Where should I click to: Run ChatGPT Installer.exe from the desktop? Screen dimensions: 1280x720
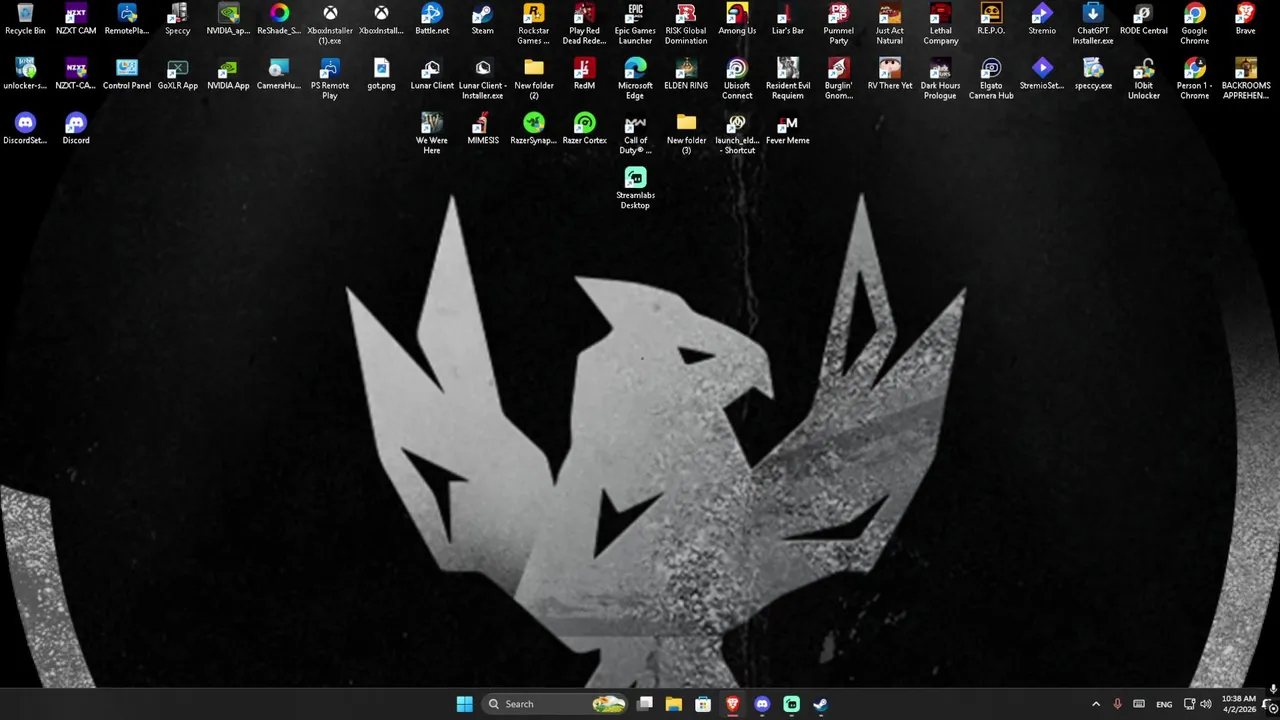pos(1092,24)
